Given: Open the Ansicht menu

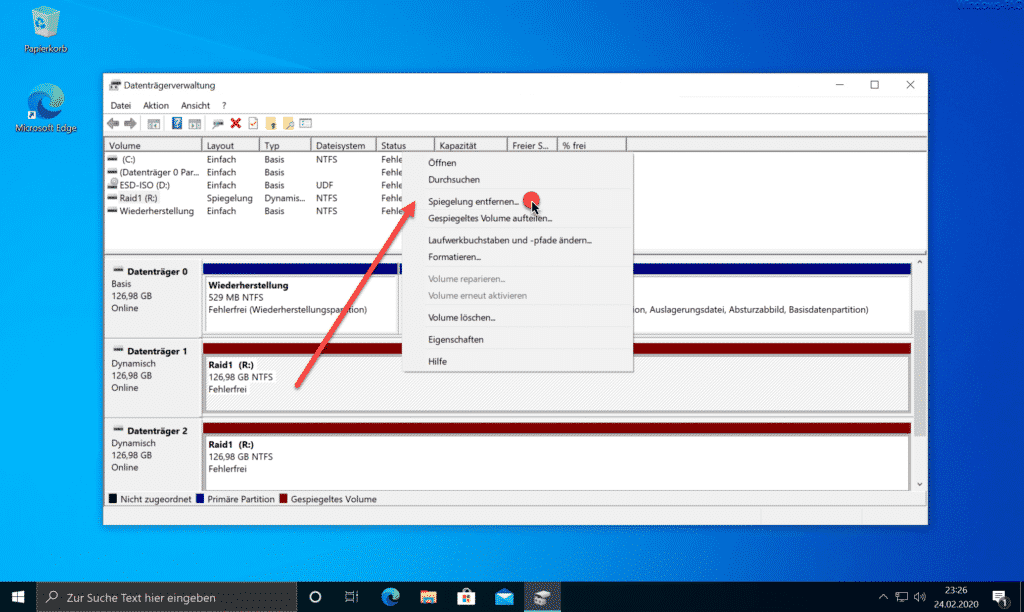Looking at the screenshot, I should 195,105.
